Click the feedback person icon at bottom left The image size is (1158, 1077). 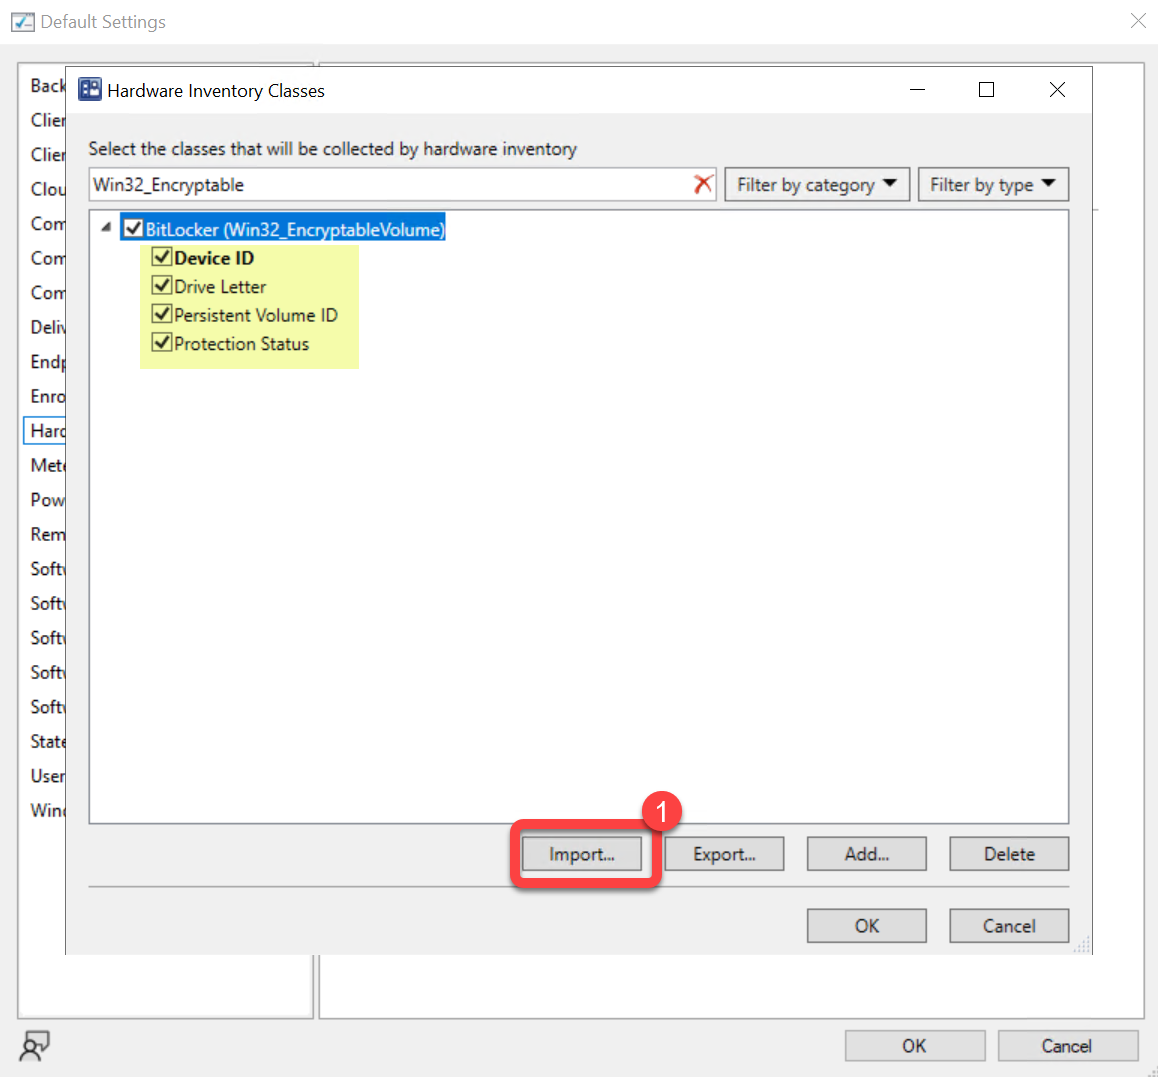(x=34, y=1045)
